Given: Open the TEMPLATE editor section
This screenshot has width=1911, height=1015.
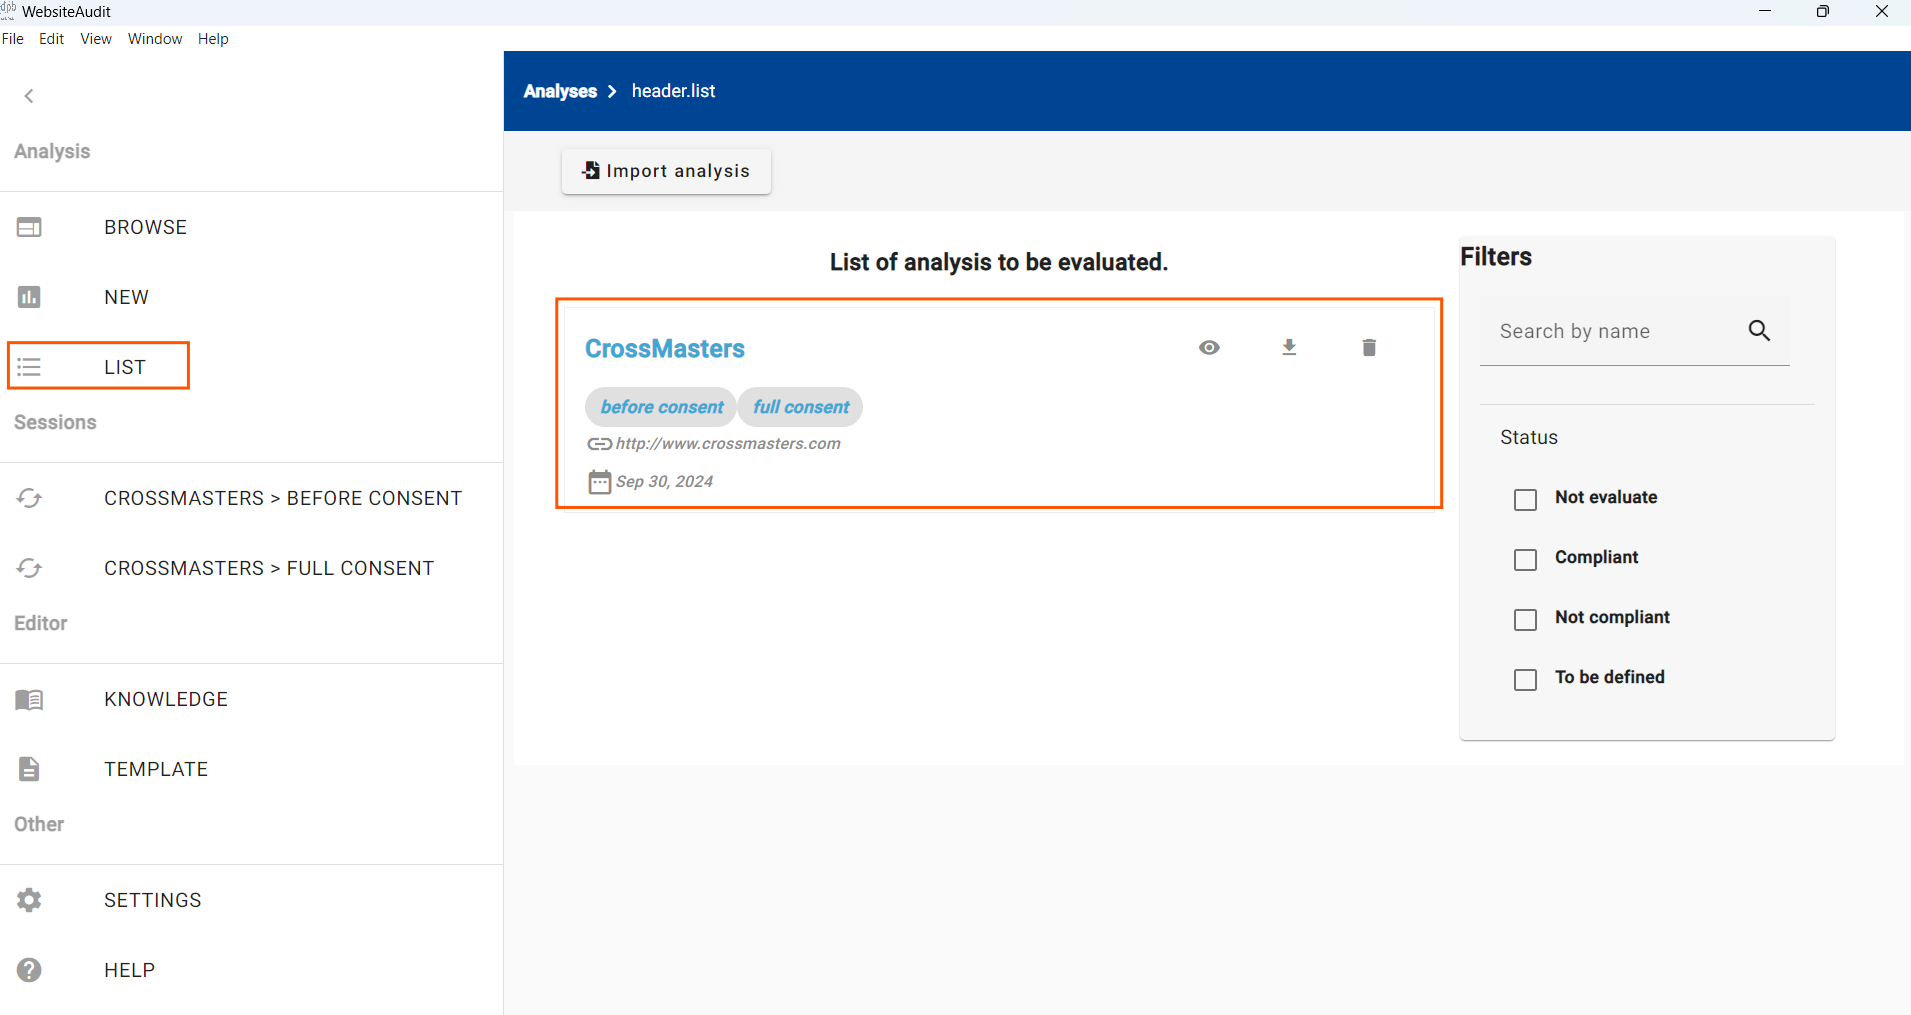Looking at the screenshot, I should pyautogui.click(x=156, y=769).
